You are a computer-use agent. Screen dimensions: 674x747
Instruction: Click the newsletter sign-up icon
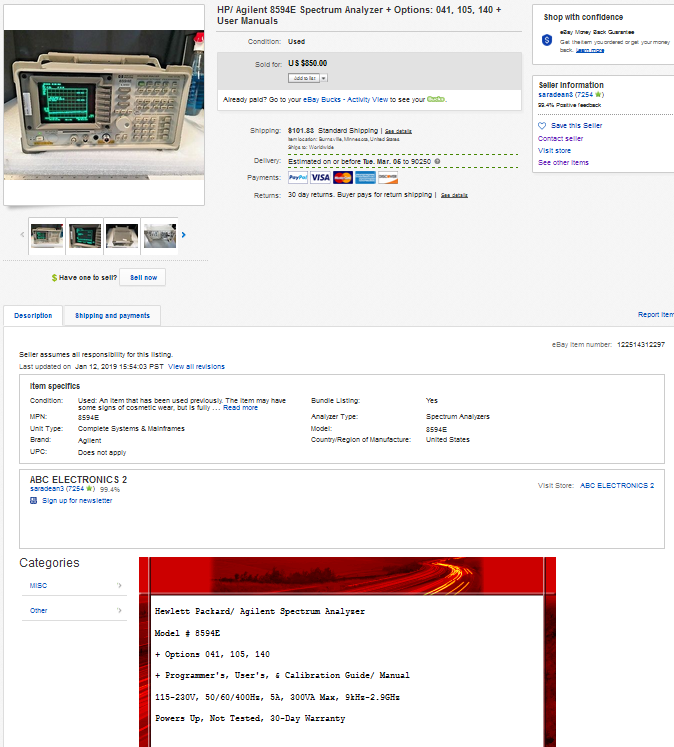point(33,501)
